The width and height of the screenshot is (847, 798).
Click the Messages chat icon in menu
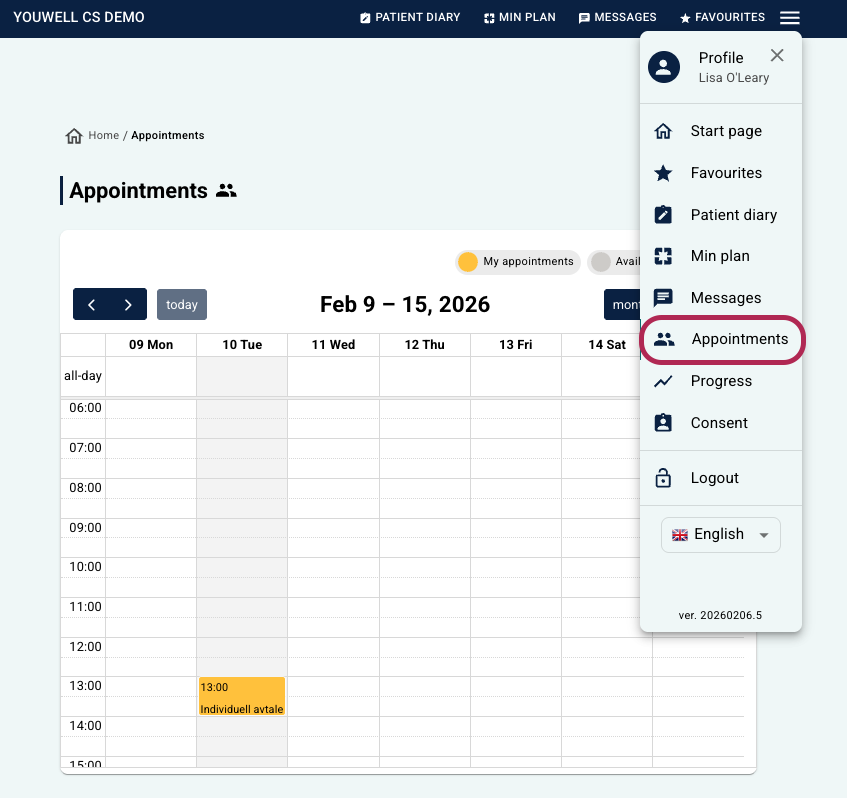pos(663,298)
